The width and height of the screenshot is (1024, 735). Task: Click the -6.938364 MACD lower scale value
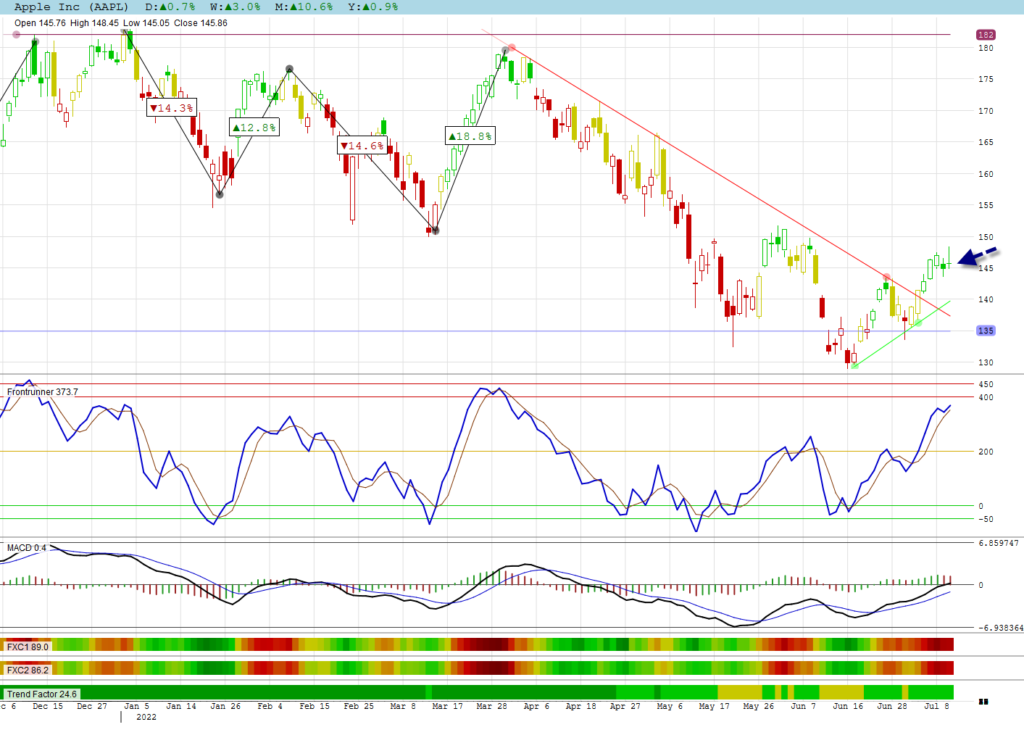point(1000,628)
